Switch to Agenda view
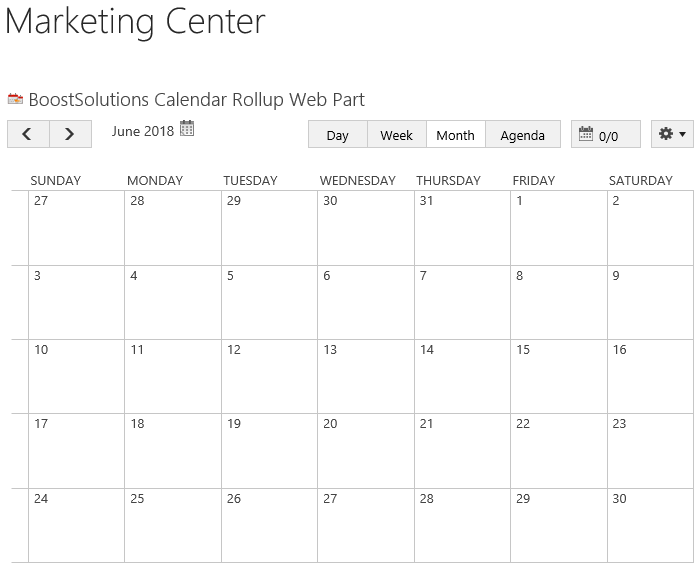This screenshot has height=566, width=697. click(x=523, y=134)
